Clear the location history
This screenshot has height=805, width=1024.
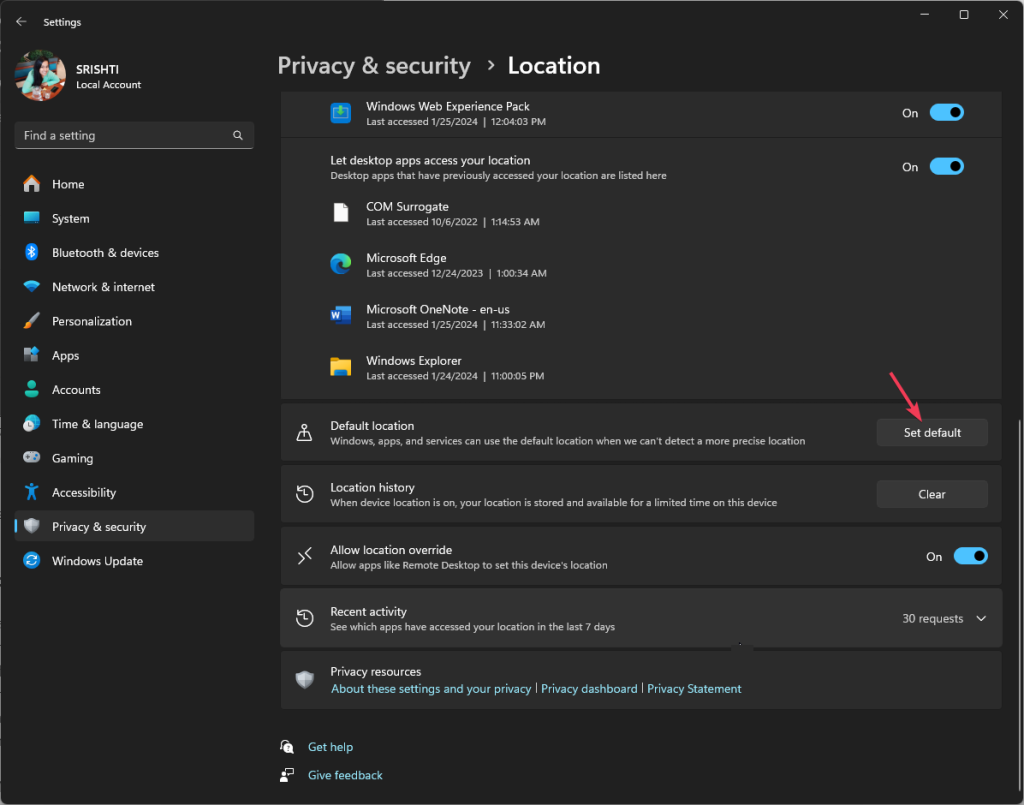(x=931, y=494)
